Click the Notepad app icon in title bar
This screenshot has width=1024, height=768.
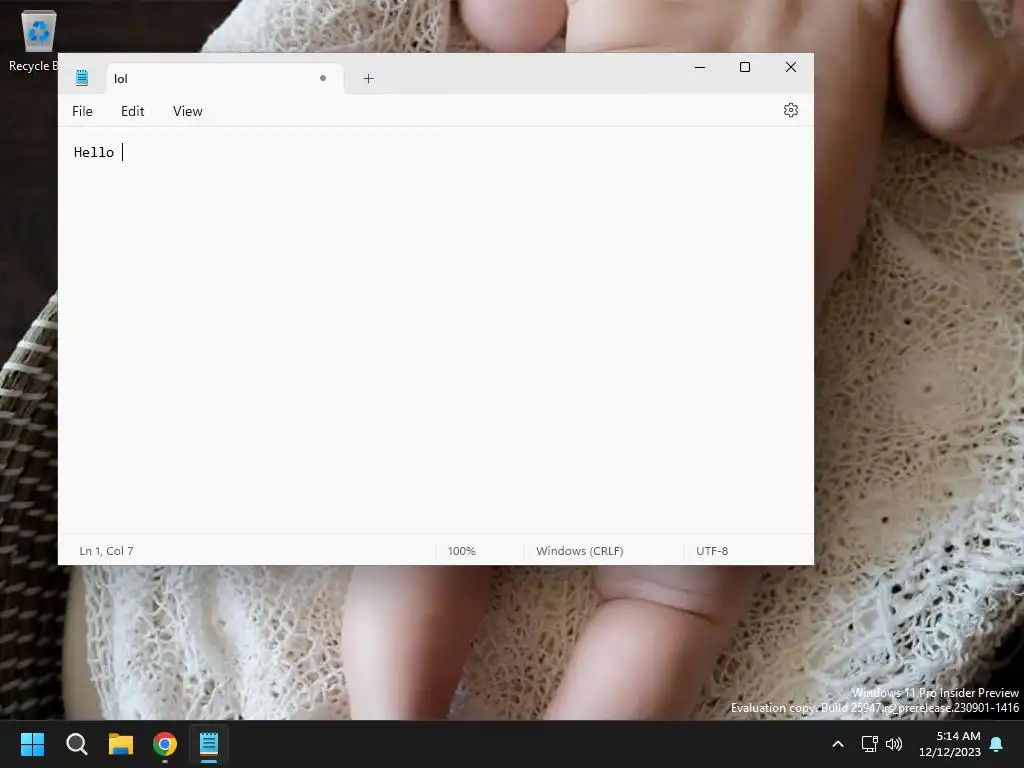pos(82,78)
